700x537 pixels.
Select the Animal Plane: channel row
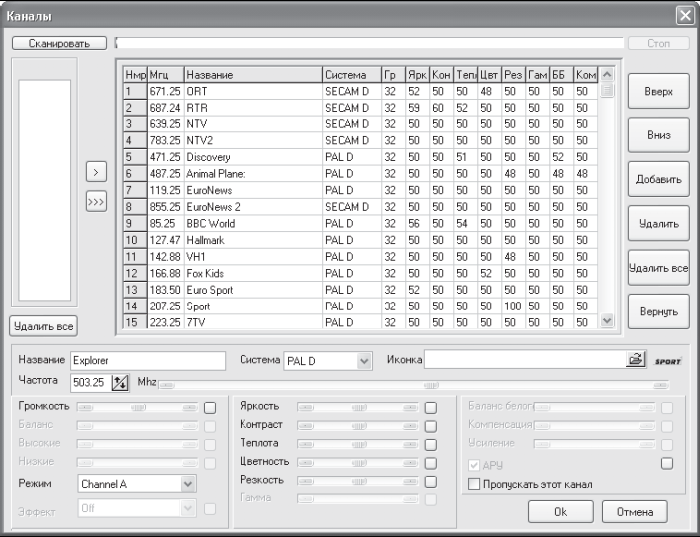(x=361, y=174)
